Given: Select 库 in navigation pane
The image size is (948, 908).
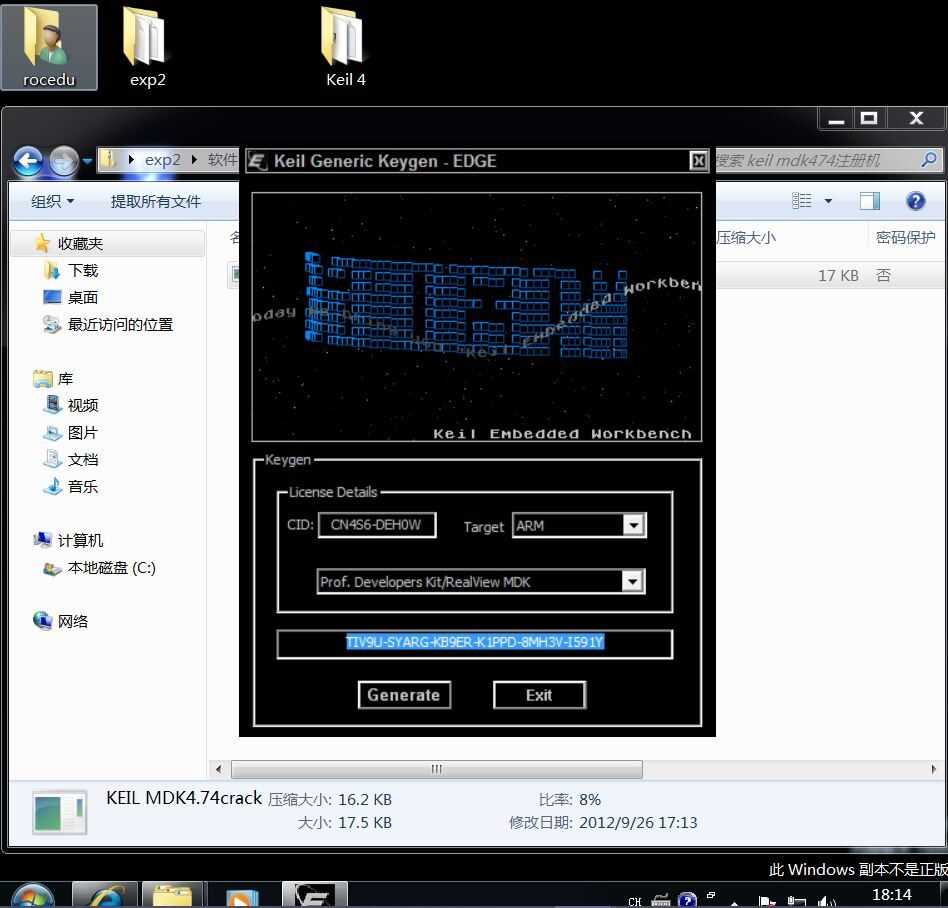Looking at the screenshot, I should point(65,379).
